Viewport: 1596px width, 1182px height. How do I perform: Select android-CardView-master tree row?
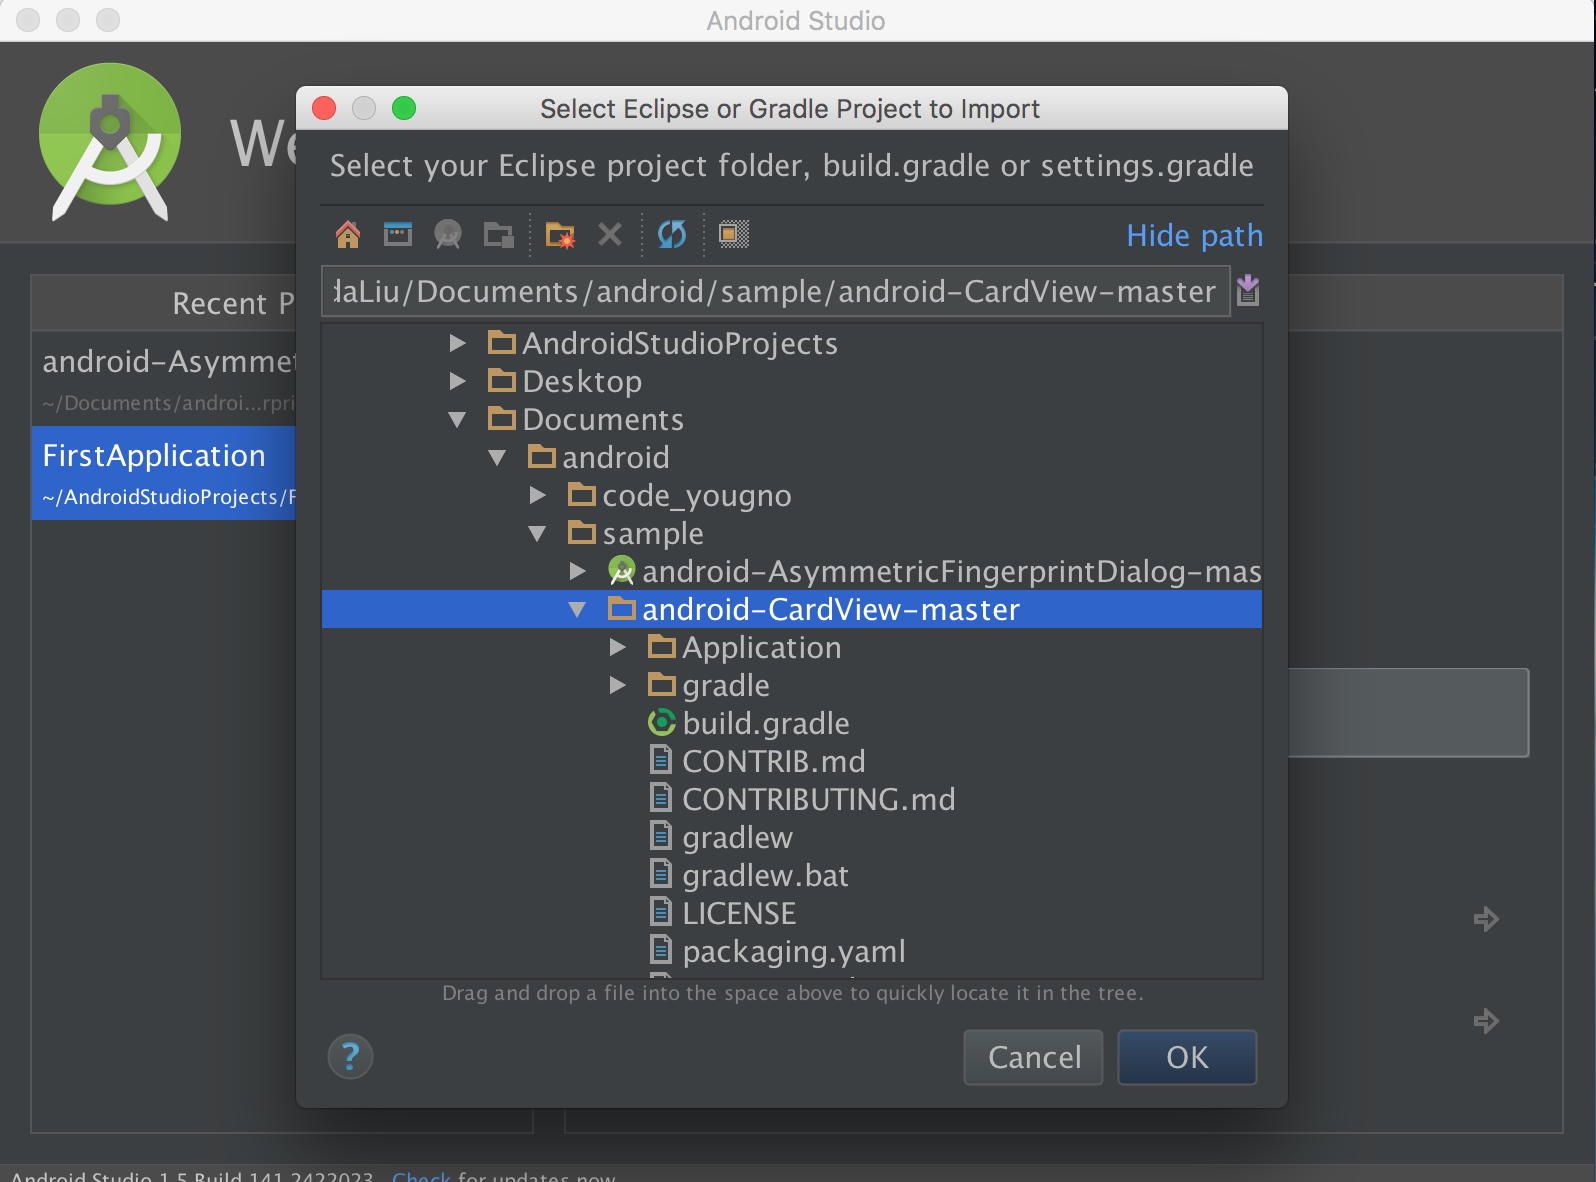(792, 609)
